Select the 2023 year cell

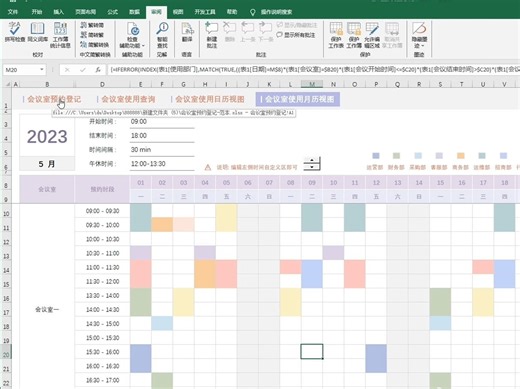[47, 136]
